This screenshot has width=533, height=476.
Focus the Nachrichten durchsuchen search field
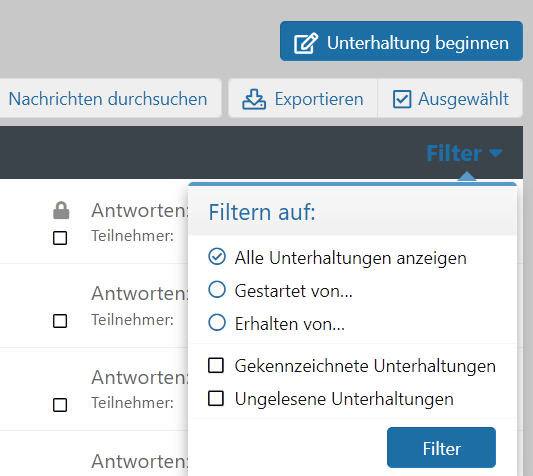click(x=109, y=98)
